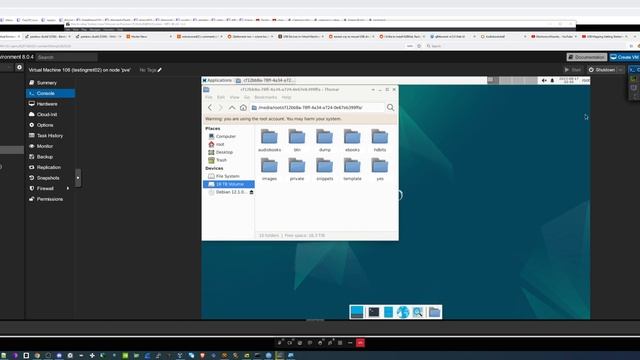Image resolution: width=640 pixels, height=360 pixels.
Task: Open Shutdown dropdown arrow
Action: (x=620, y=70)
